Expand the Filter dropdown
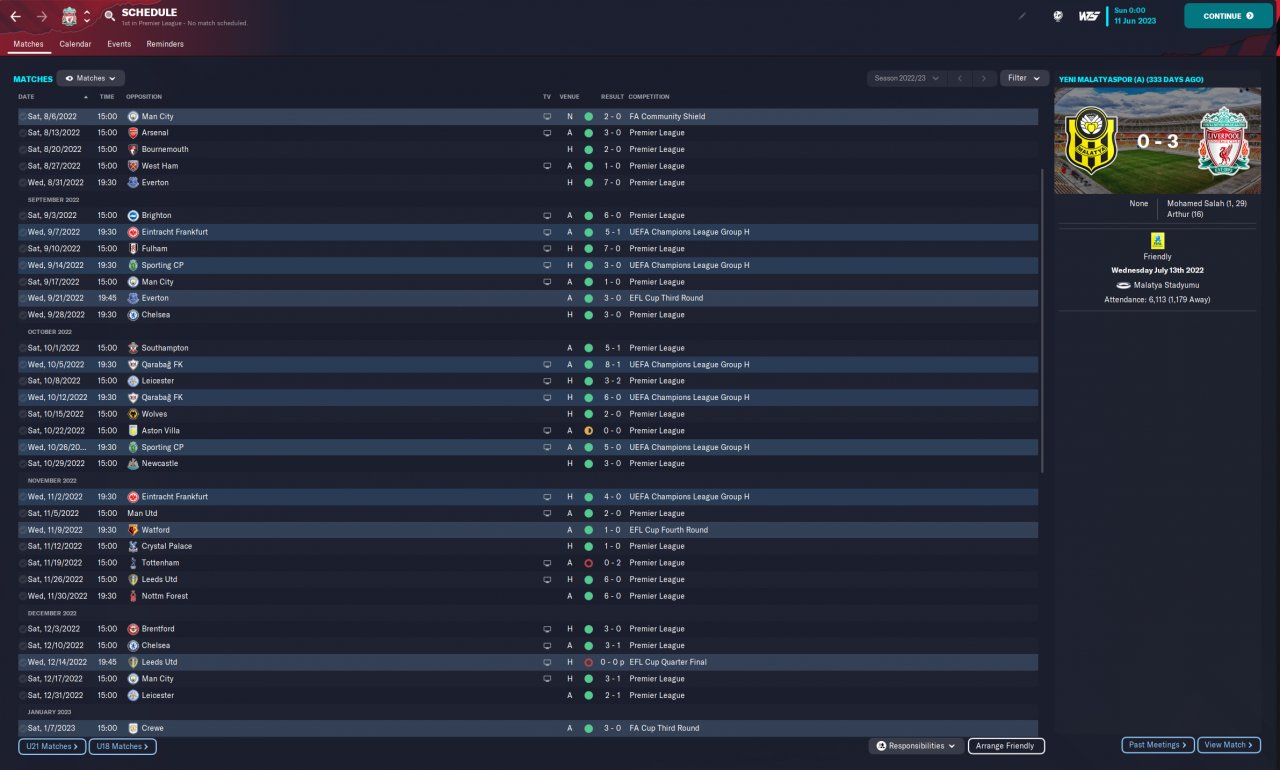This screenshot has height=770, width=1280. [1023, 78]
